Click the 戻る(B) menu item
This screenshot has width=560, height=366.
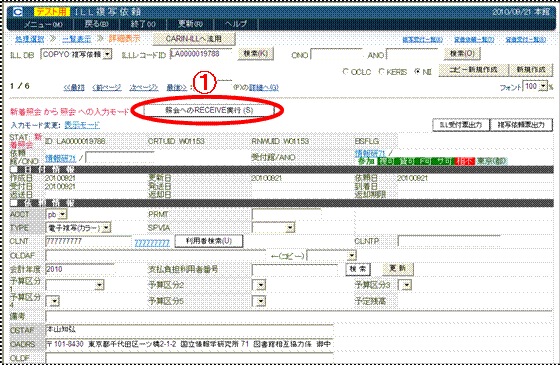[x=96, y=24]
